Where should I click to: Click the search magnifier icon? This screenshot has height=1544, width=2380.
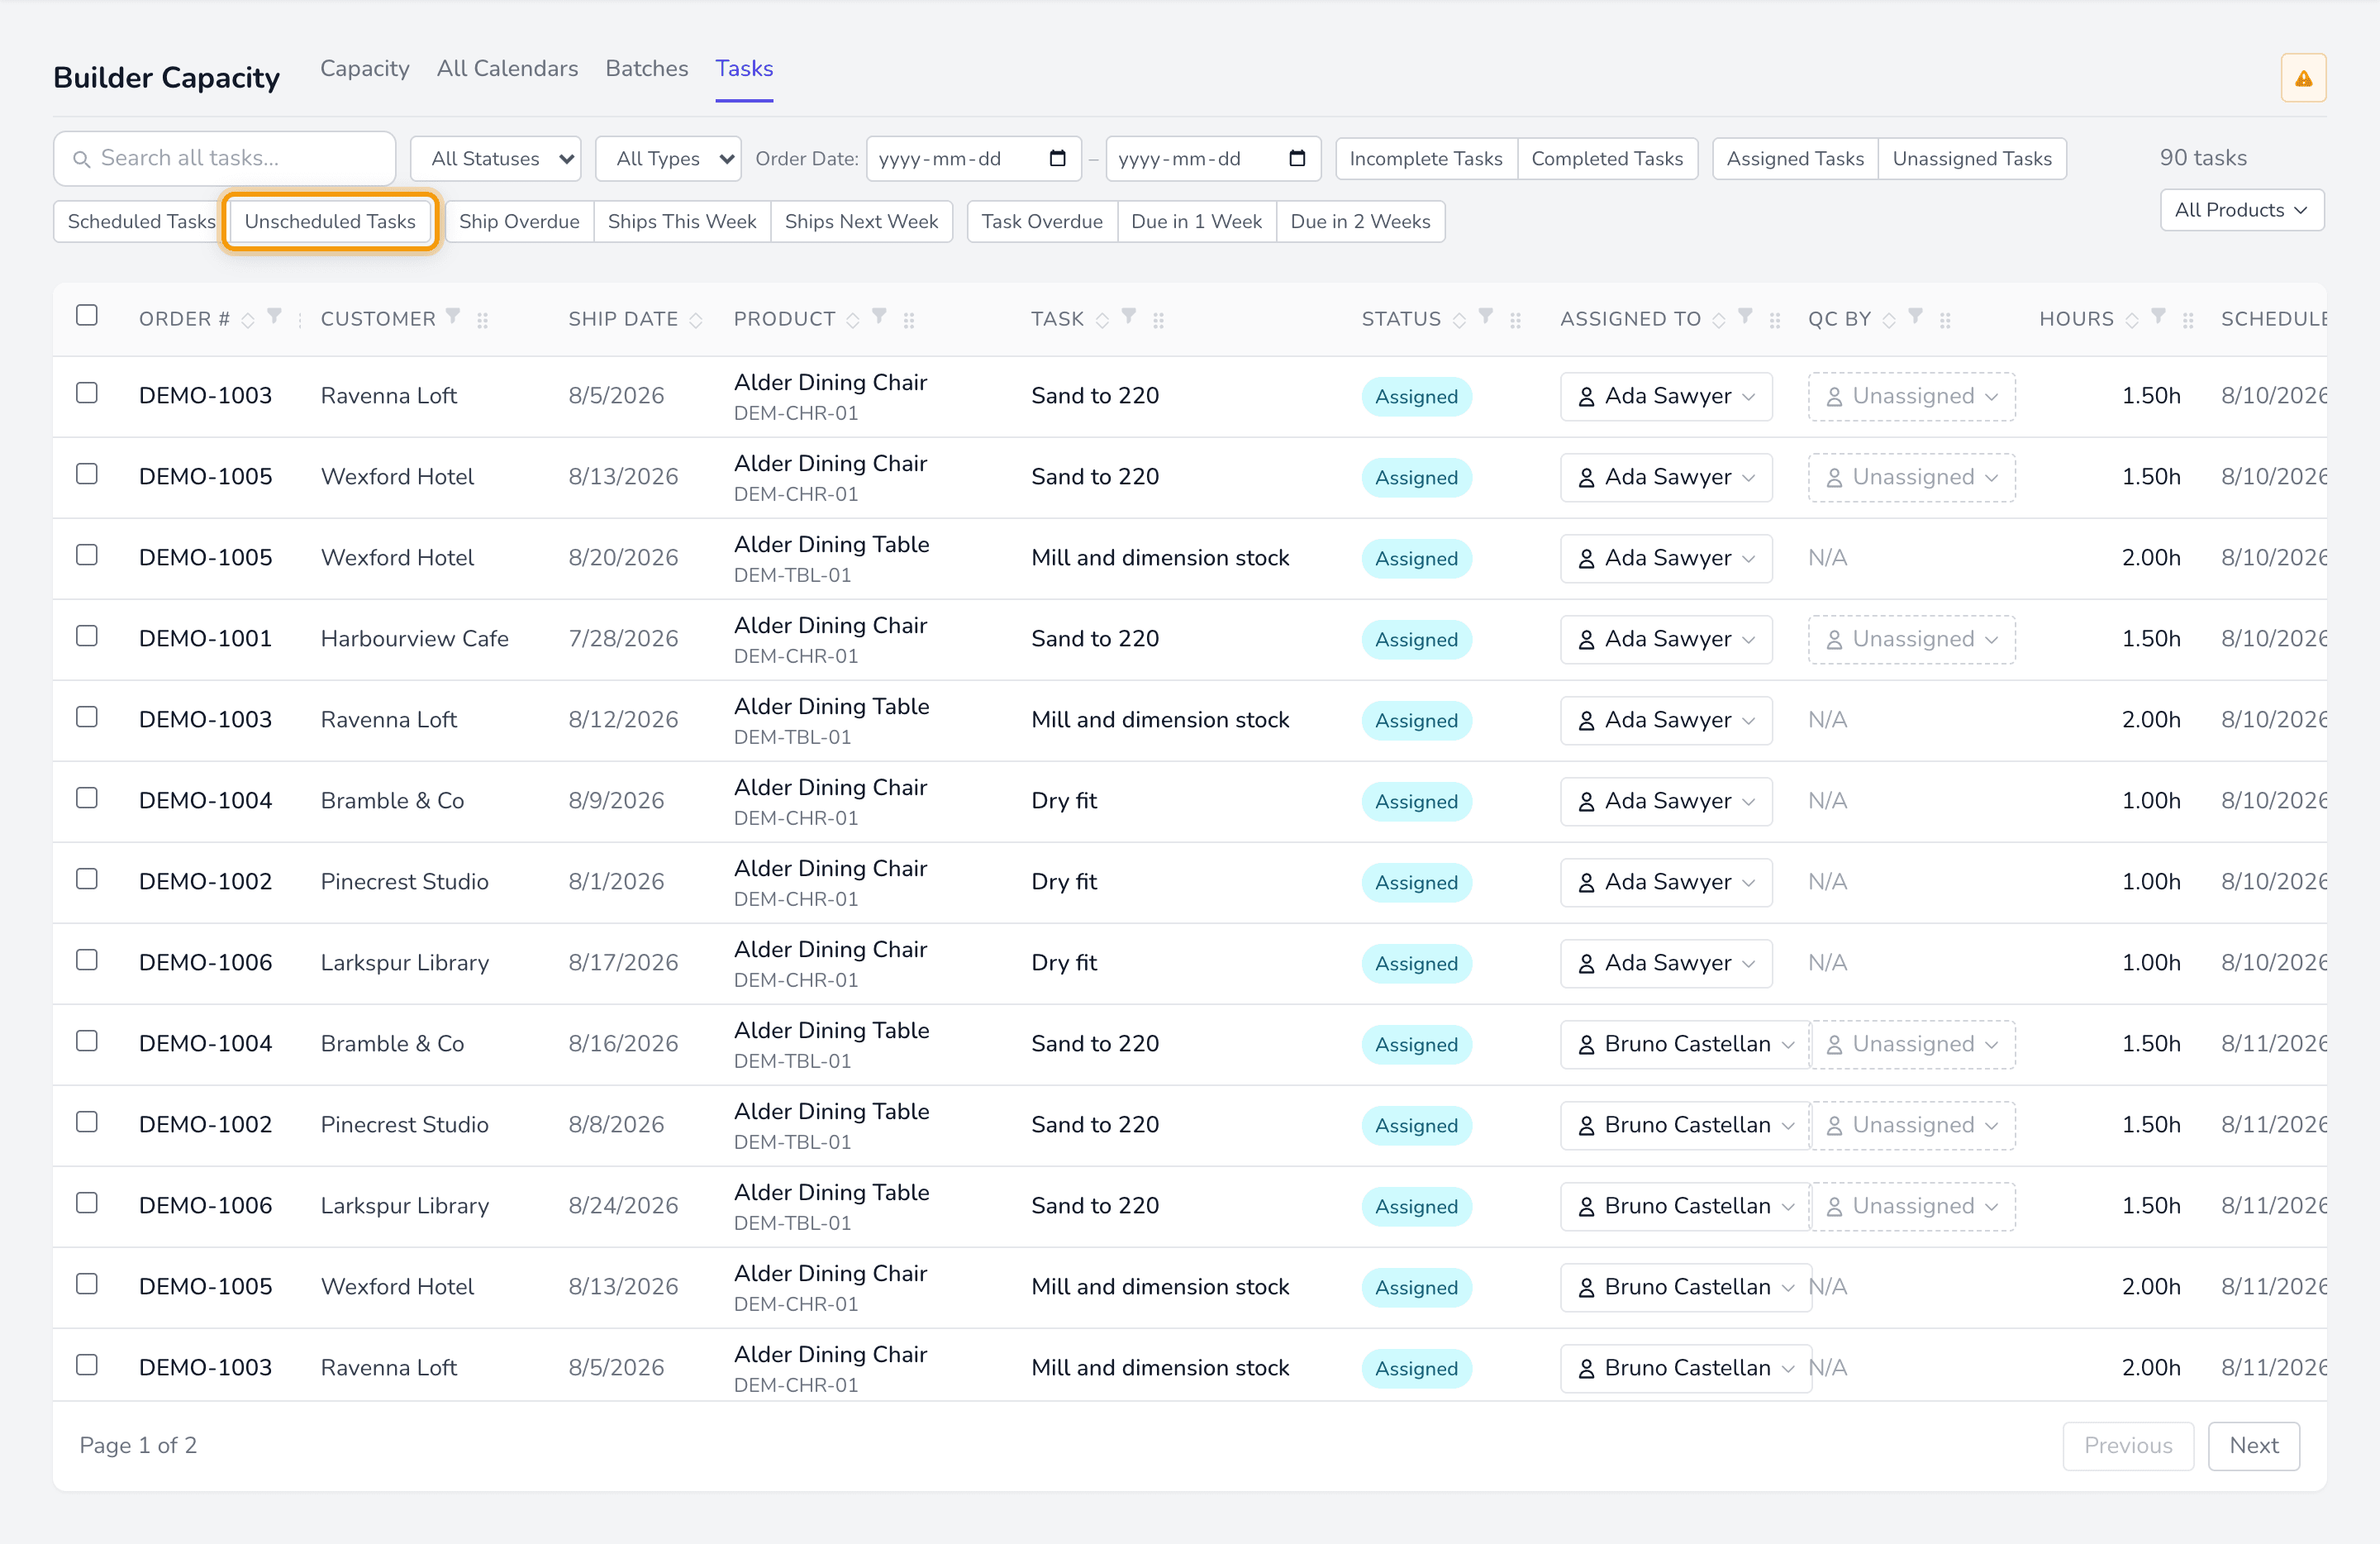click(82, 159)
